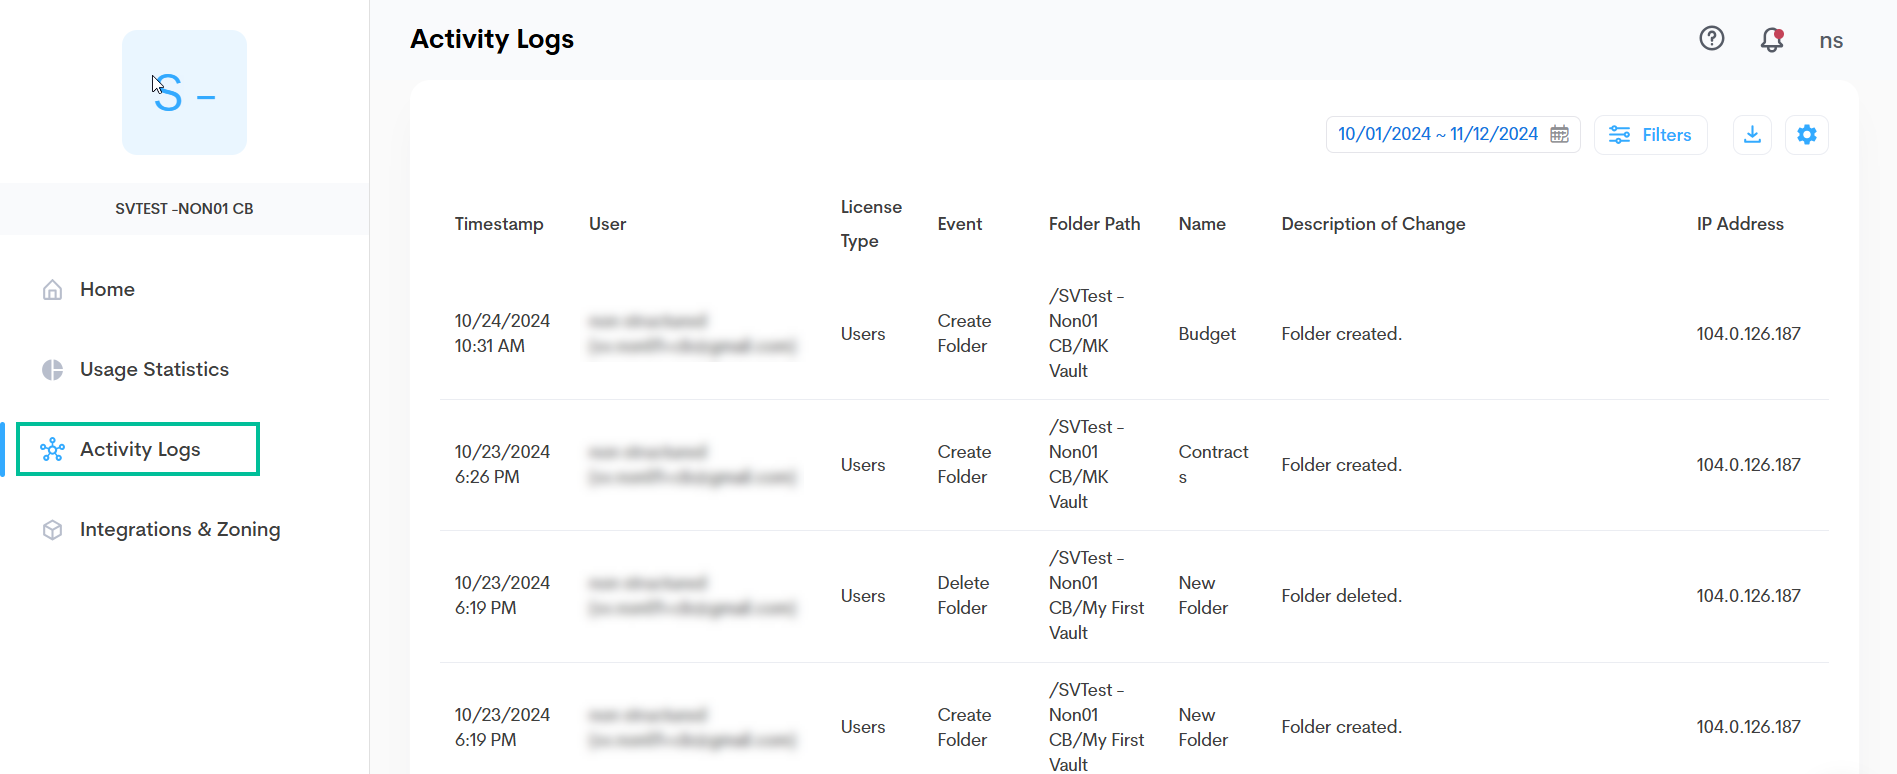Click the Activity Logs page heading
Image resolution: width=1897 pixels, height=774 pixels.
(x=492, y=39)
